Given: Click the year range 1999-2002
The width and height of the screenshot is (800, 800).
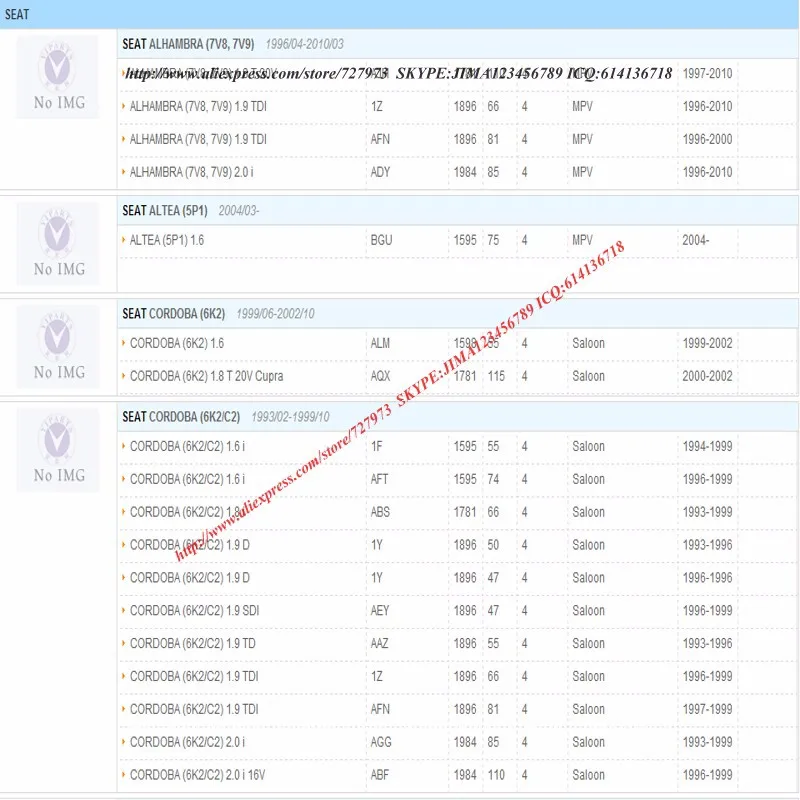Looking at the screenshot, I should [707, 343].
